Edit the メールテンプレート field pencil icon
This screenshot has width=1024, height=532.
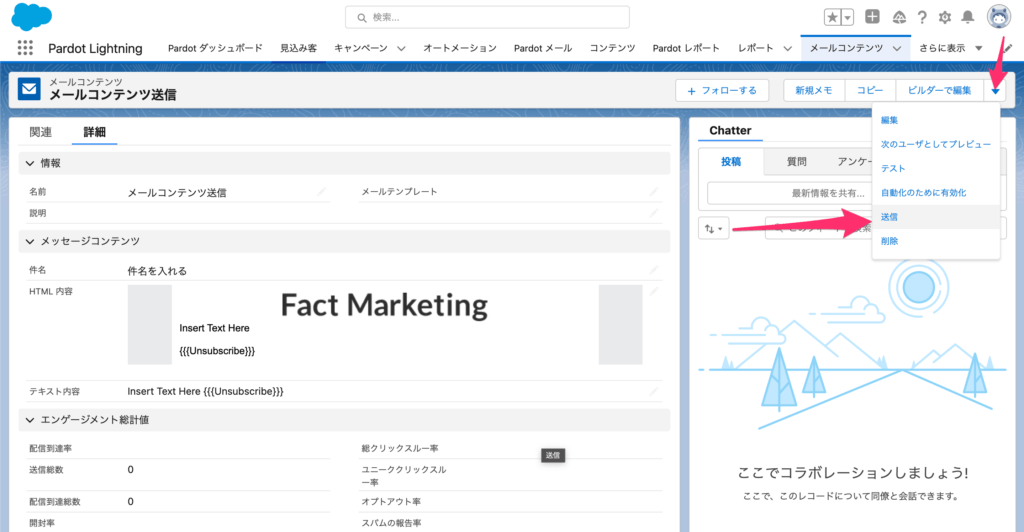pyautogui.click(x=654, y=192)
